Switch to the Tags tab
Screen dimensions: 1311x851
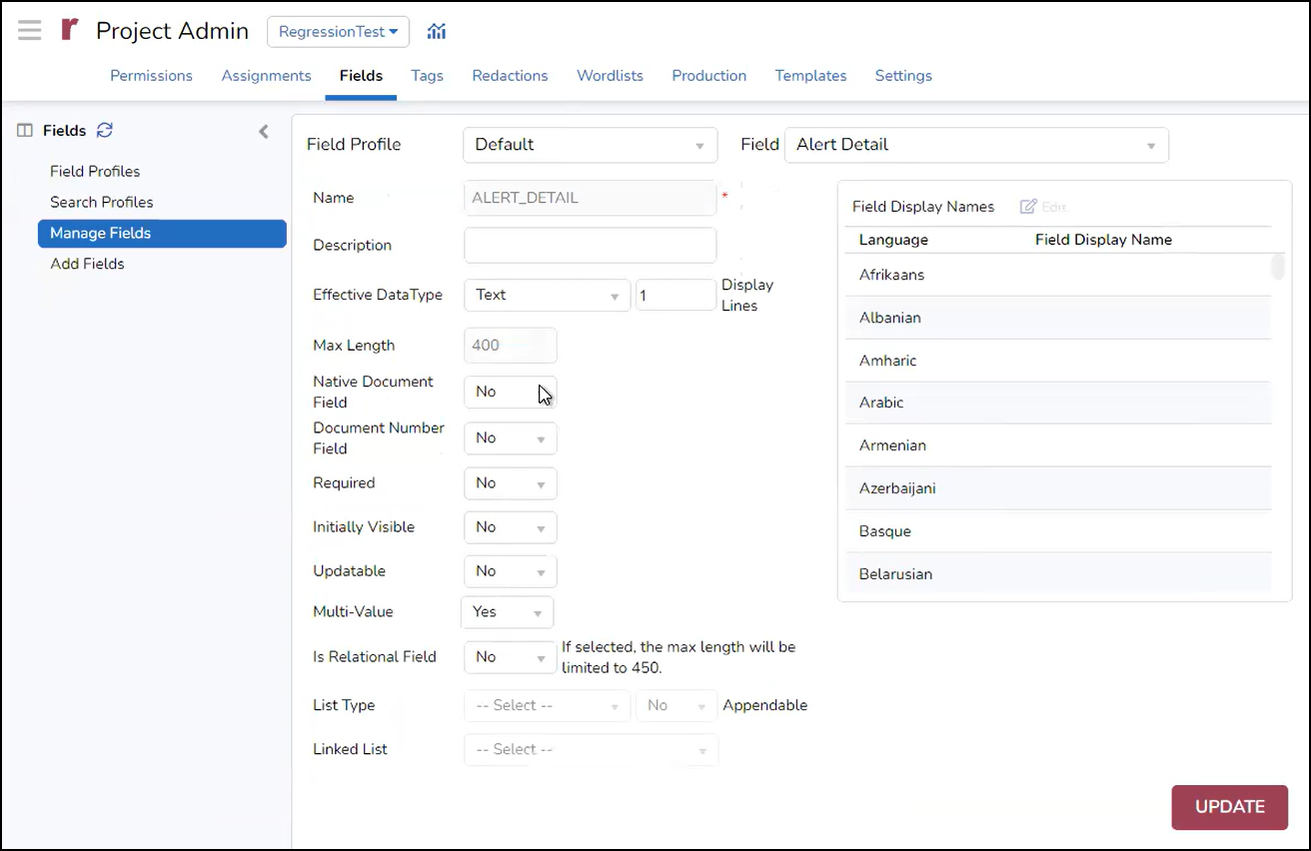tap(427, 76)
